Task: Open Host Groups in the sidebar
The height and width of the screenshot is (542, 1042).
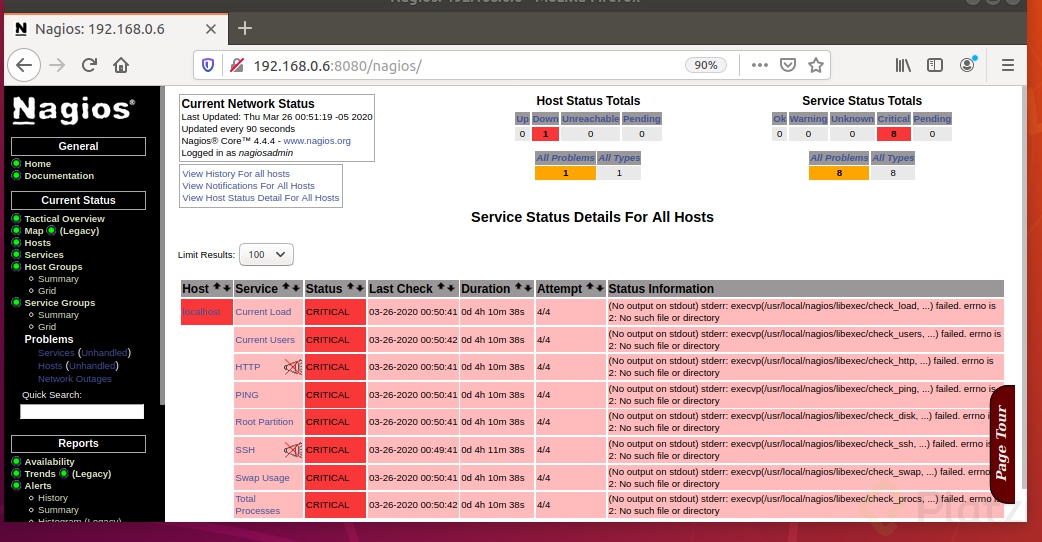Action: tap(53, 266)
